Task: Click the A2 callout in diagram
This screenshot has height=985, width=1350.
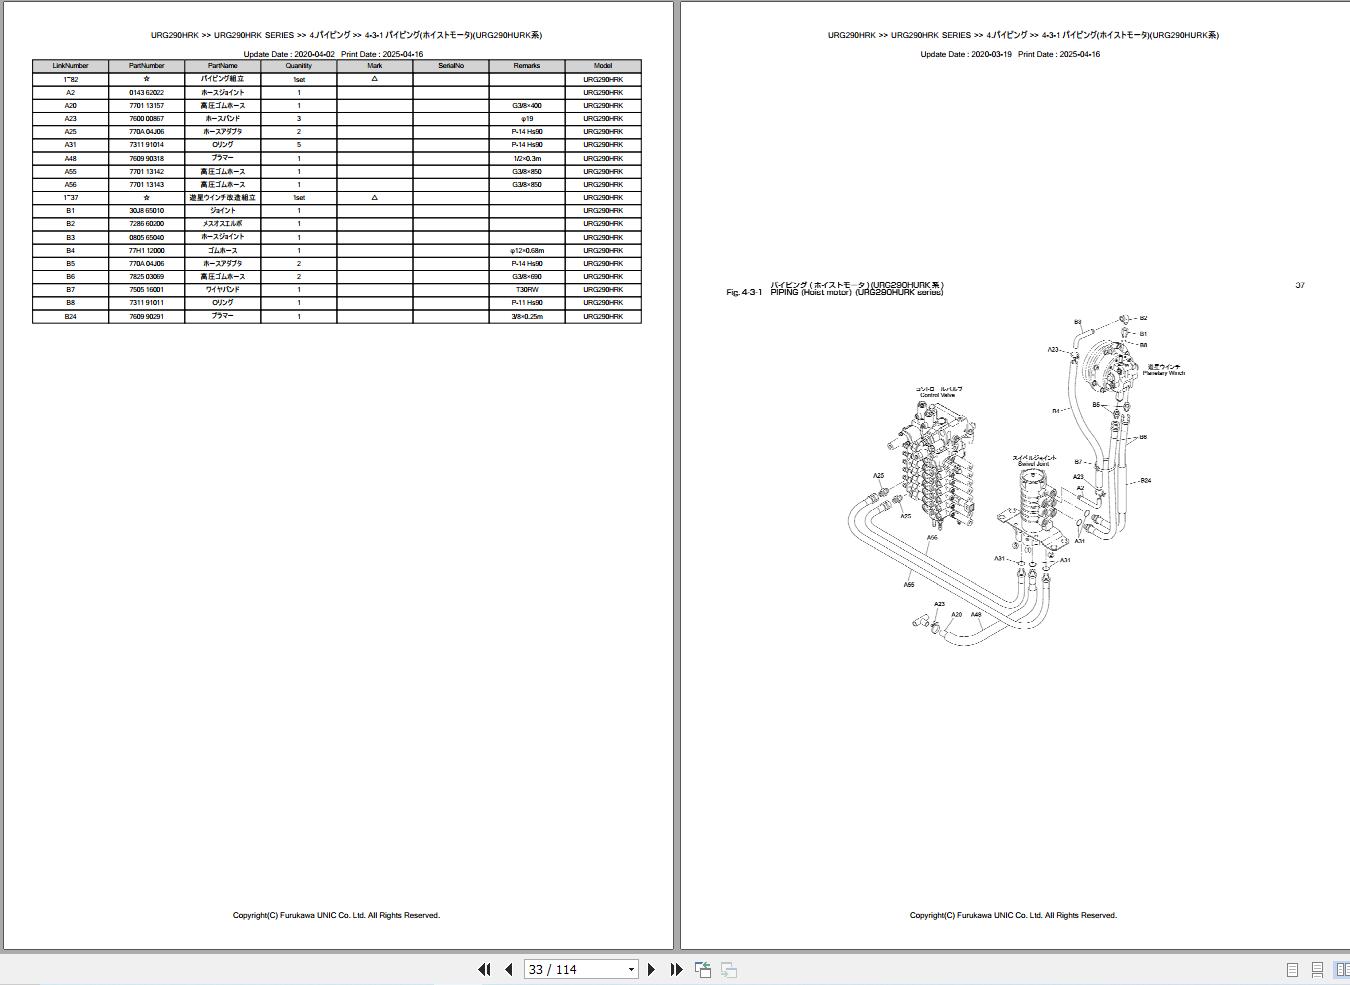Action: point(1080,489)
